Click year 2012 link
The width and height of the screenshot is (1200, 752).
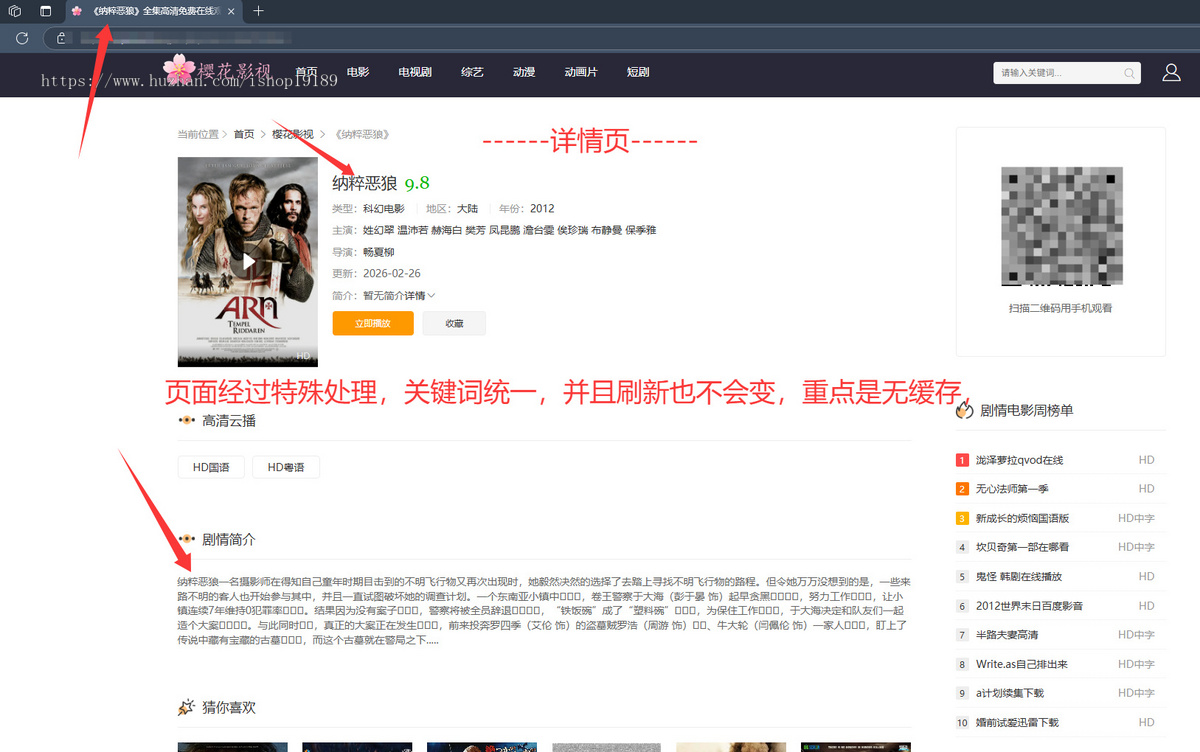tap(542, 209)
